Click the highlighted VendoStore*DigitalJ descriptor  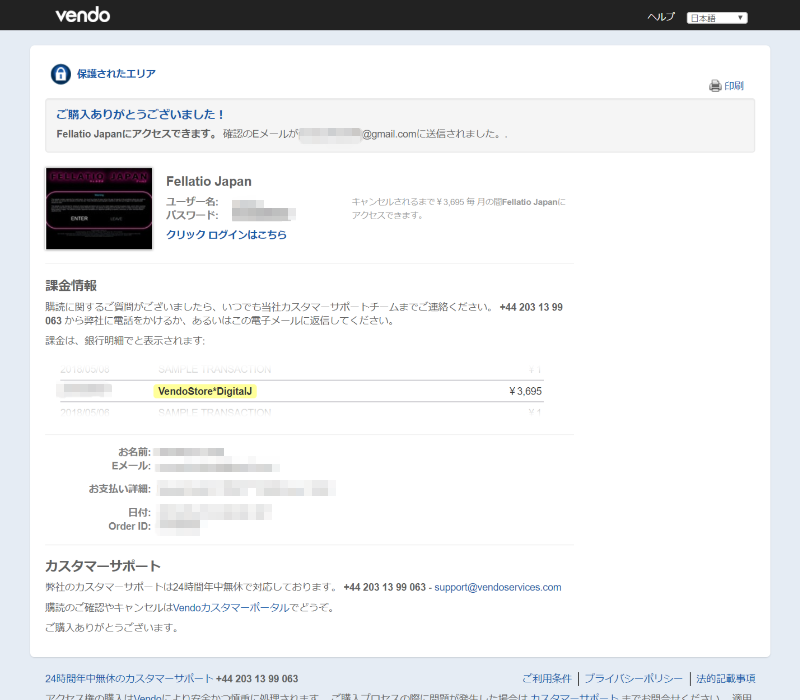pyautogui.click(x=205, y=391)
